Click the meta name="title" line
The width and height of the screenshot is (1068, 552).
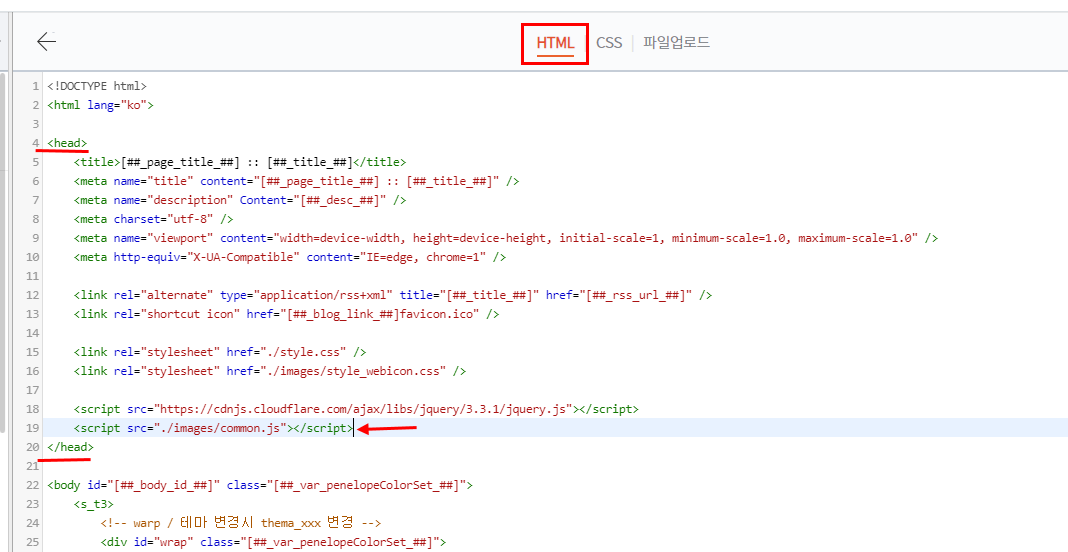click(x=297, y=181)
